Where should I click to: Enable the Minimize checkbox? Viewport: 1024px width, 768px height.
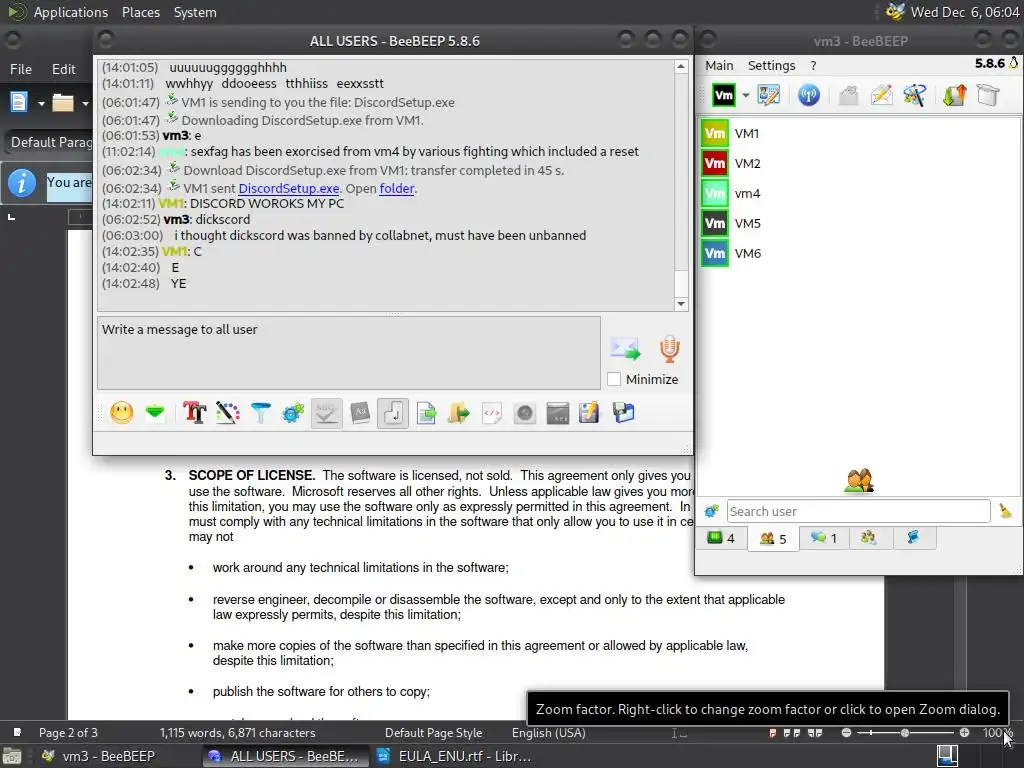[614, 379]
